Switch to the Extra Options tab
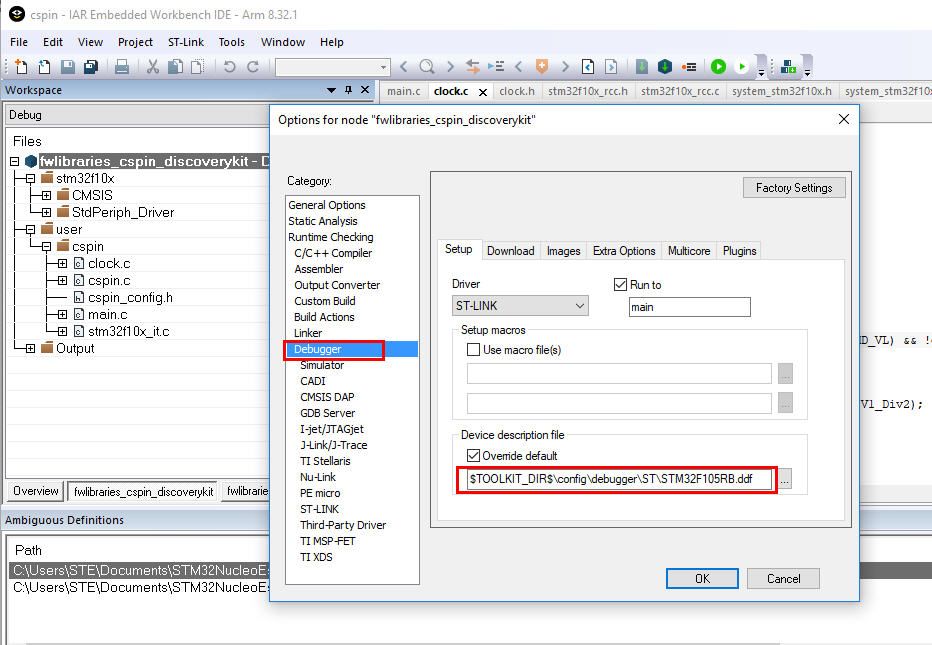Image resolution: width=932 pixels, height=645 pixels. click(x=624, y=251)
